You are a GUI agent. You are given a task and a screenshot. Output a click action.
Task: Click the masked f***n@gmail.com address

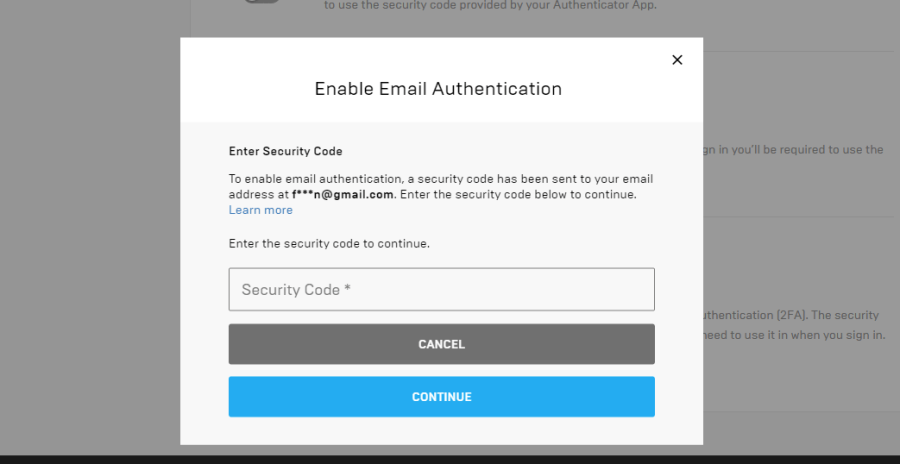tap(343, 194)
